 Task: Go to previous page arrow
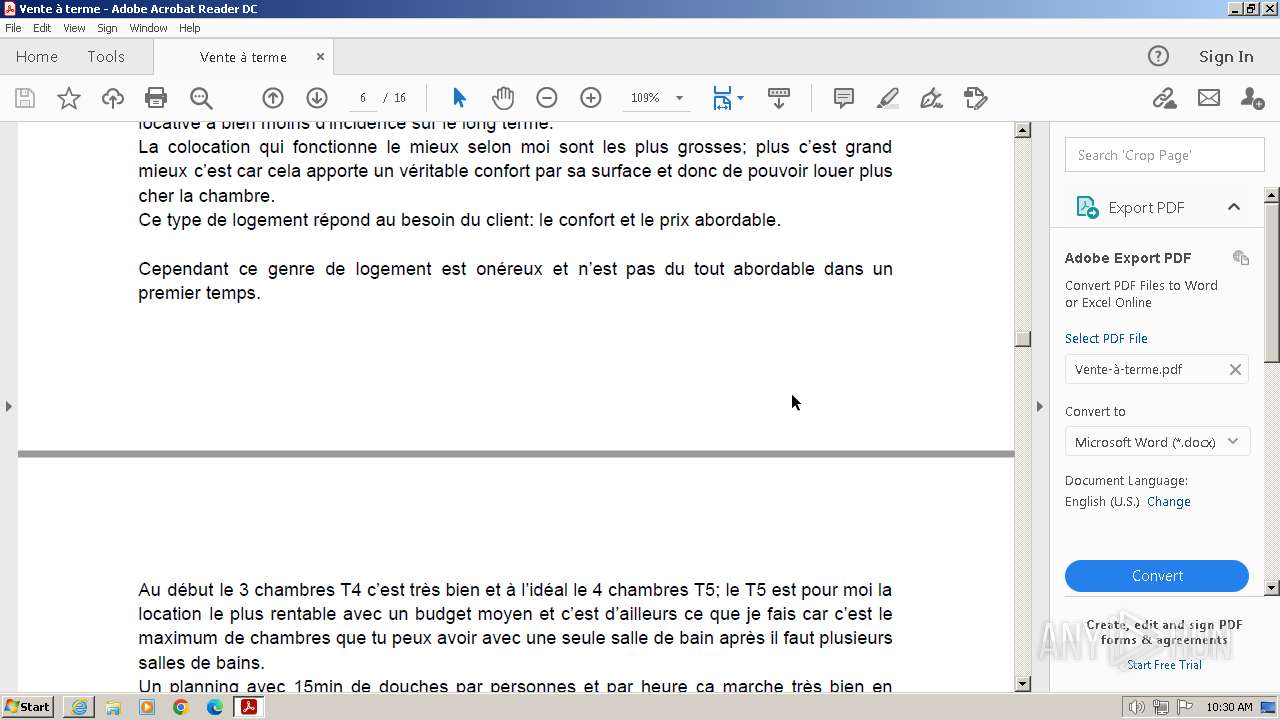point(273,98)
